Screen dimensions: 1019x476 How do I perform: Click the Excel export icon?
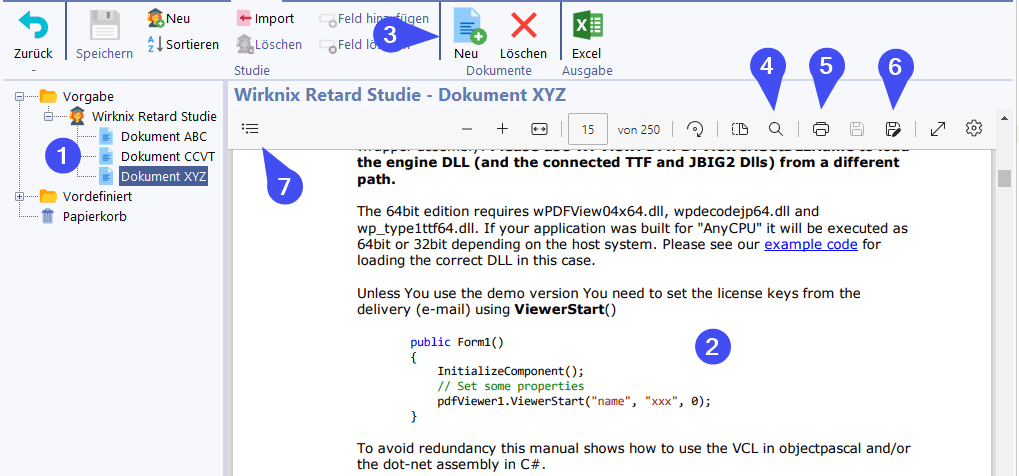point(586,25)
